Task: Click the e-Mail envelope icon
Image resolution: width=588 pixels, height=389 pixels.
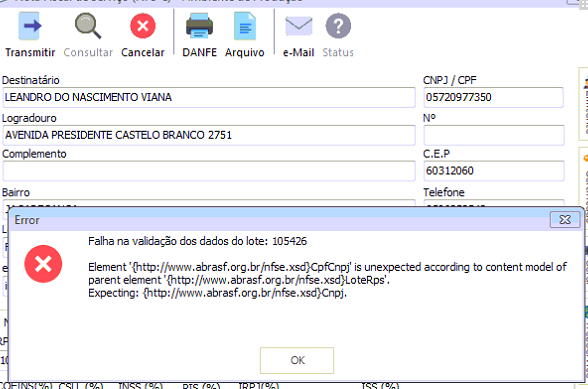Action: (298, 26)
